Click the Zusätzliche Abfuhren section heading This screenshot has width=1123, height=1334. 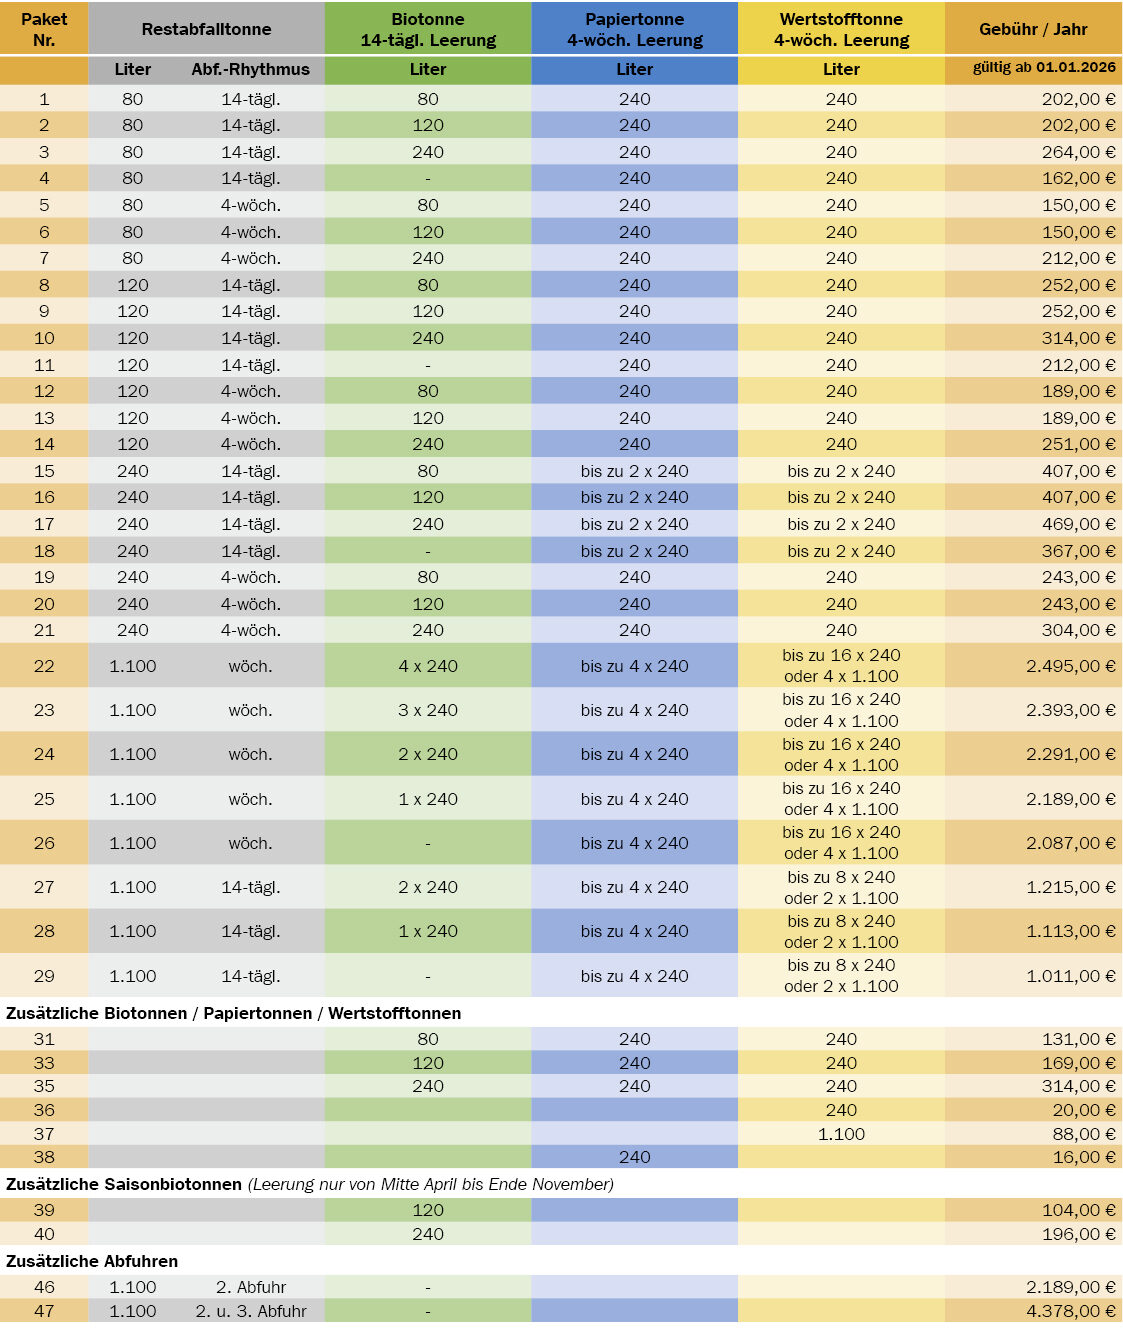[92, 1261]
